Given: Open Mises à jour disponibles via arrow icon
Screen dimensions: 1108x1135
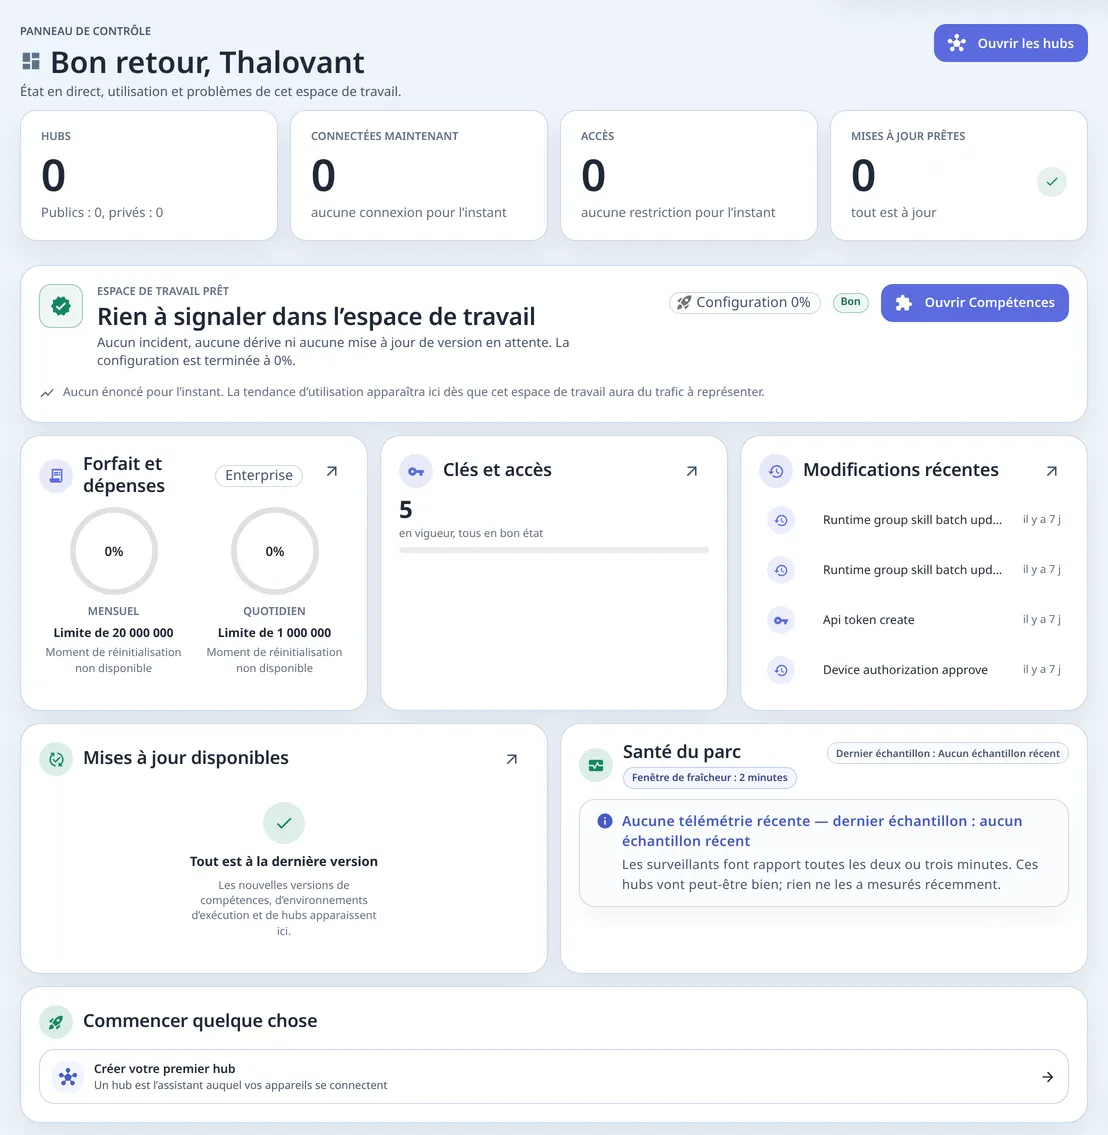Looking at the screenshot, I should [x=512, y=759].
